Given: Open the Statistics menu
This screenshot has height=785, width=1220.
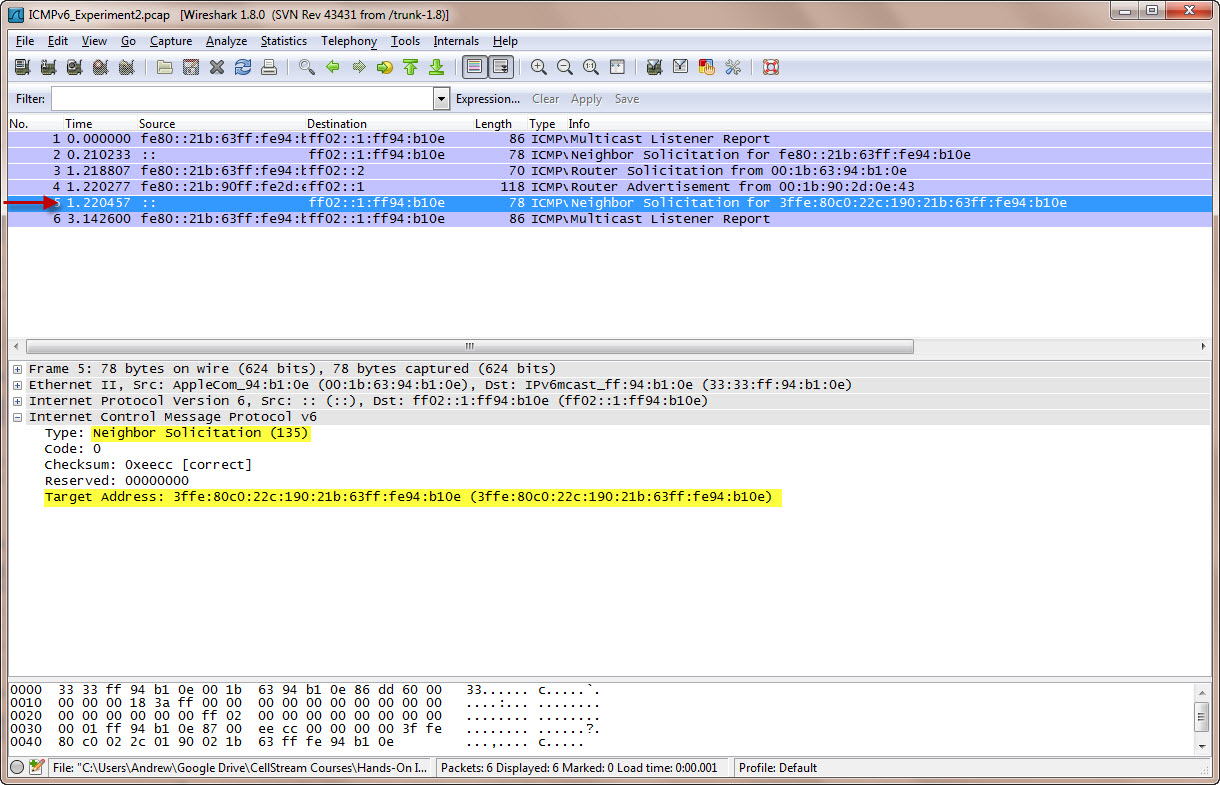Looking at the screenshot, I should [x=284, y=41].
